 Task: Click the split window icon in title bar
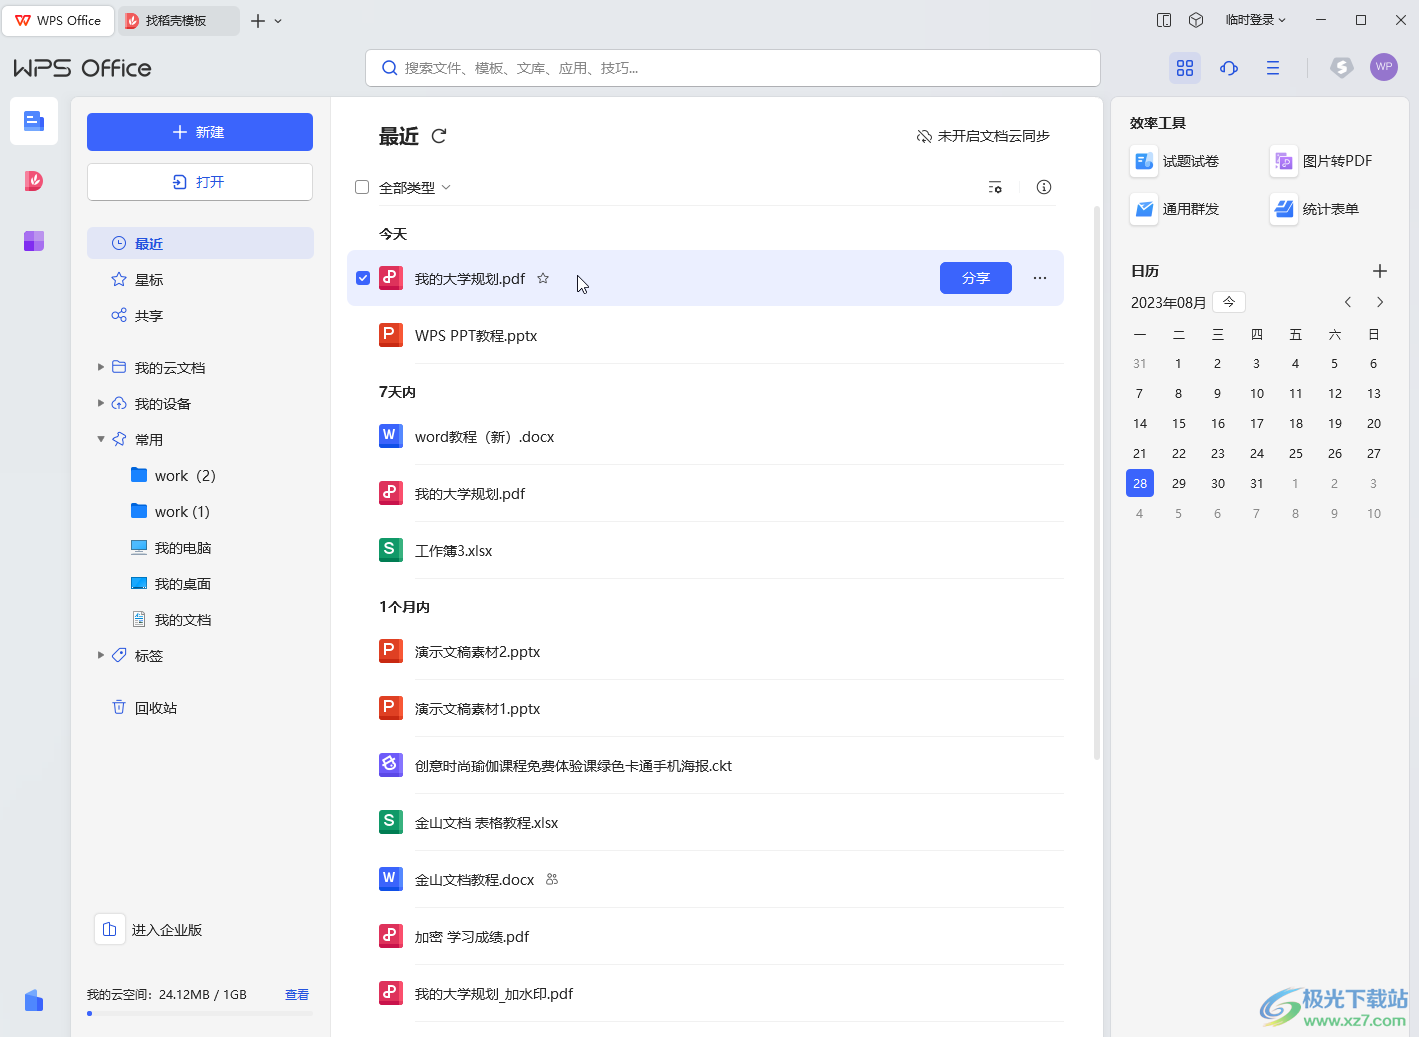pos(1164,20)
